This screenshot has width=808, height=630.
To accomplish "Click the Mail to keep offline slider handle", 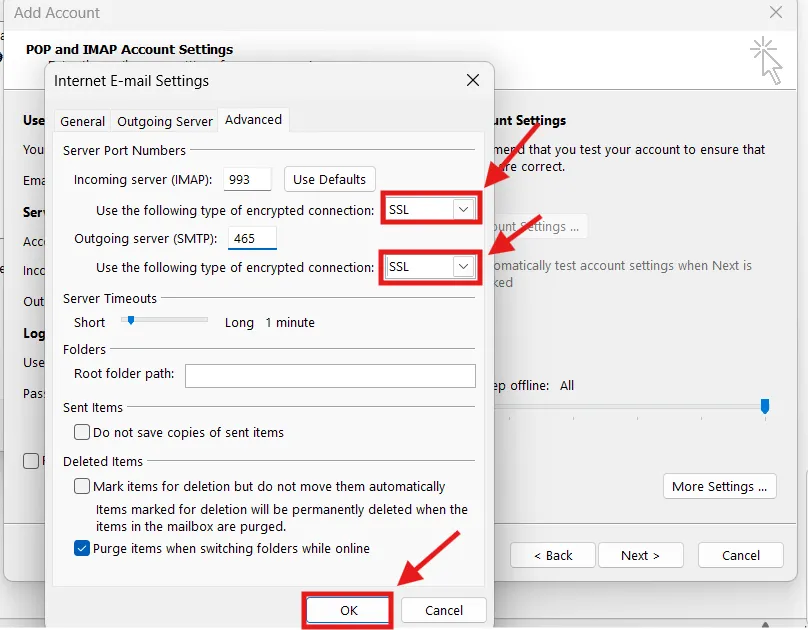I will coord(765,406).
